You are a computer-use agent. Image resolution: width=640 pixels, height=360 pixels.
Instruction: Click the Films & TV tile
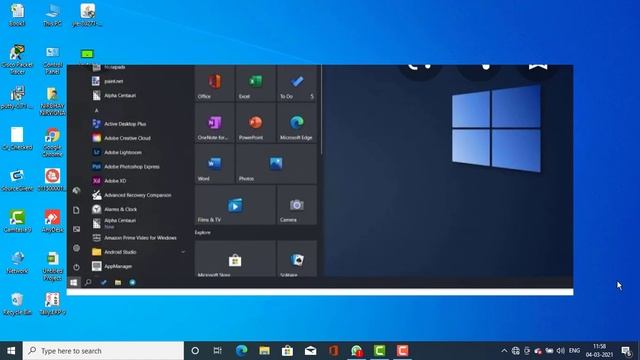[x=235, y=205]
